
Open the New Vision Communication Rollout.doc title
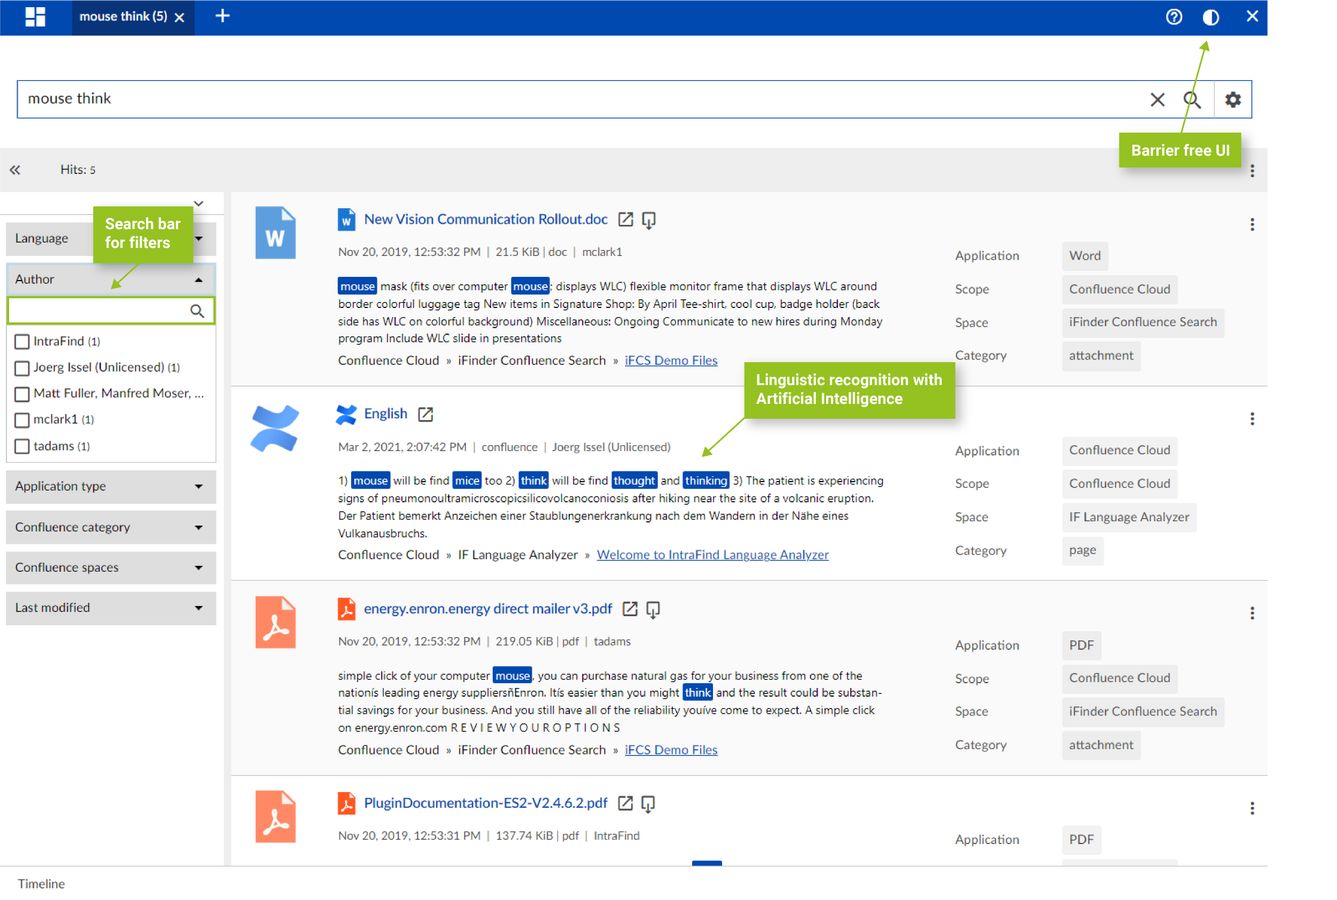tap(486, 219)
